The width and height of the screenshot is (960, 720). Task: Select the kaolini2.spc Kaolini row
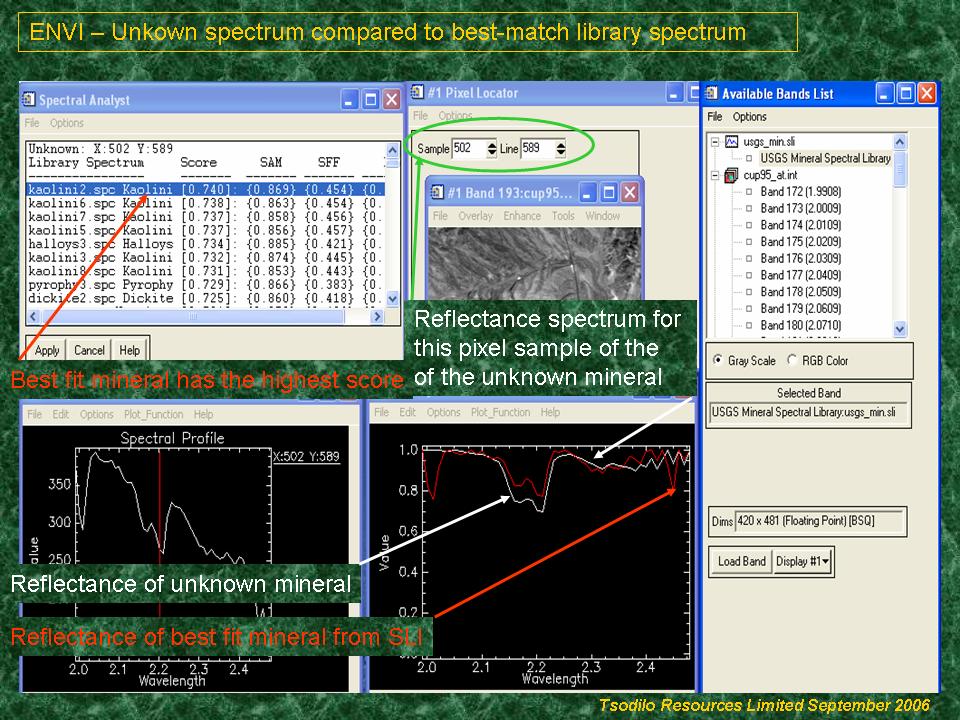[x=206, y=190]
